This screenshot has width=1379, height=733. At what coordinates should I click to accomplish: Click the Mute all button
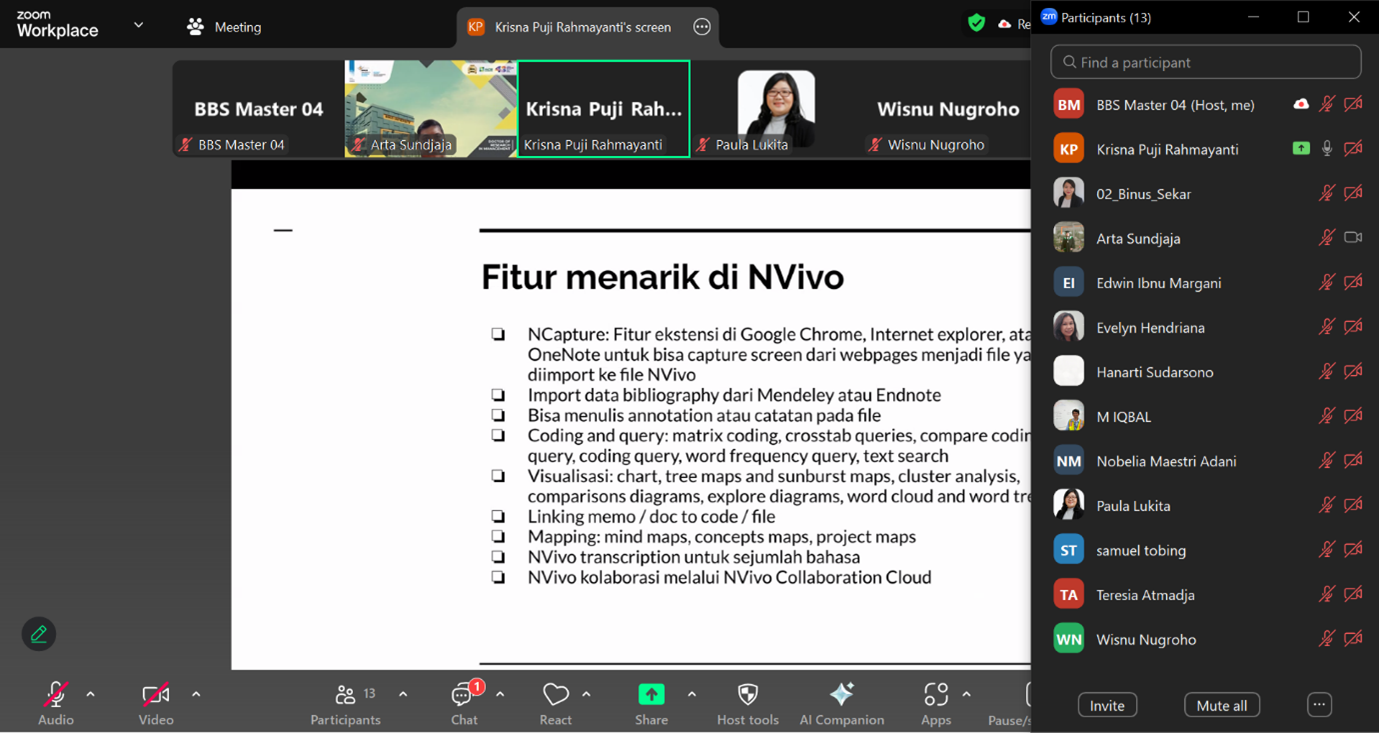[1221, 705]
